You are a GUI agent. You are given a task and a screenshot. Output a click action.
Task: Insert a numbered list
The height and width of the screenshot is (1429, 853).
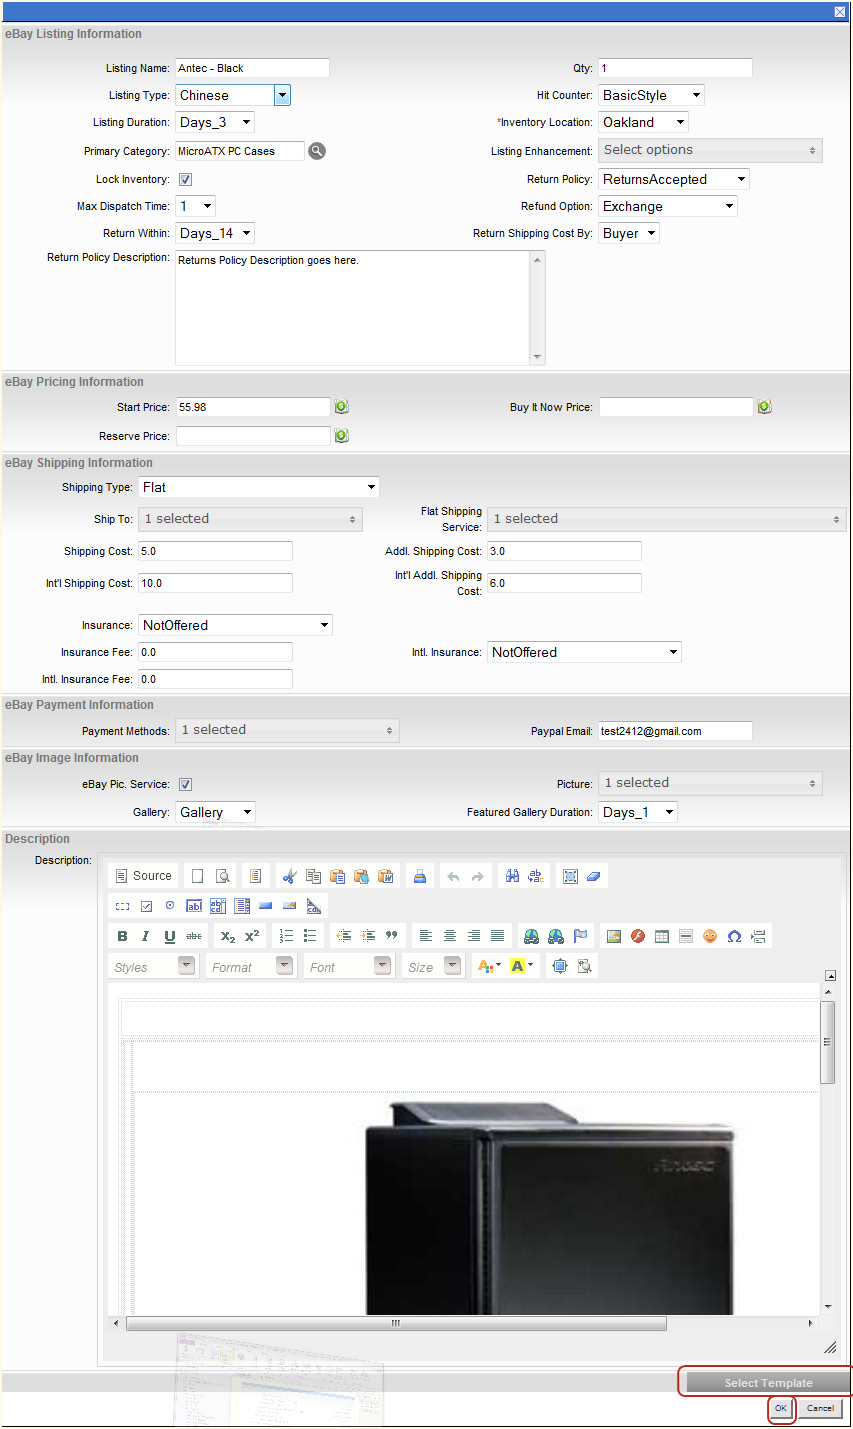[286, 936]
